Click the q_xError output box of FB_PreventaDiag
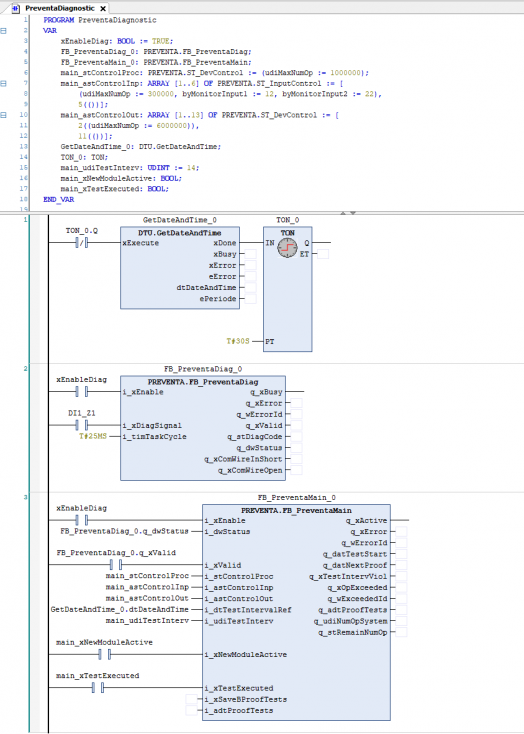 pyautogui.click(x=296, y=403)
